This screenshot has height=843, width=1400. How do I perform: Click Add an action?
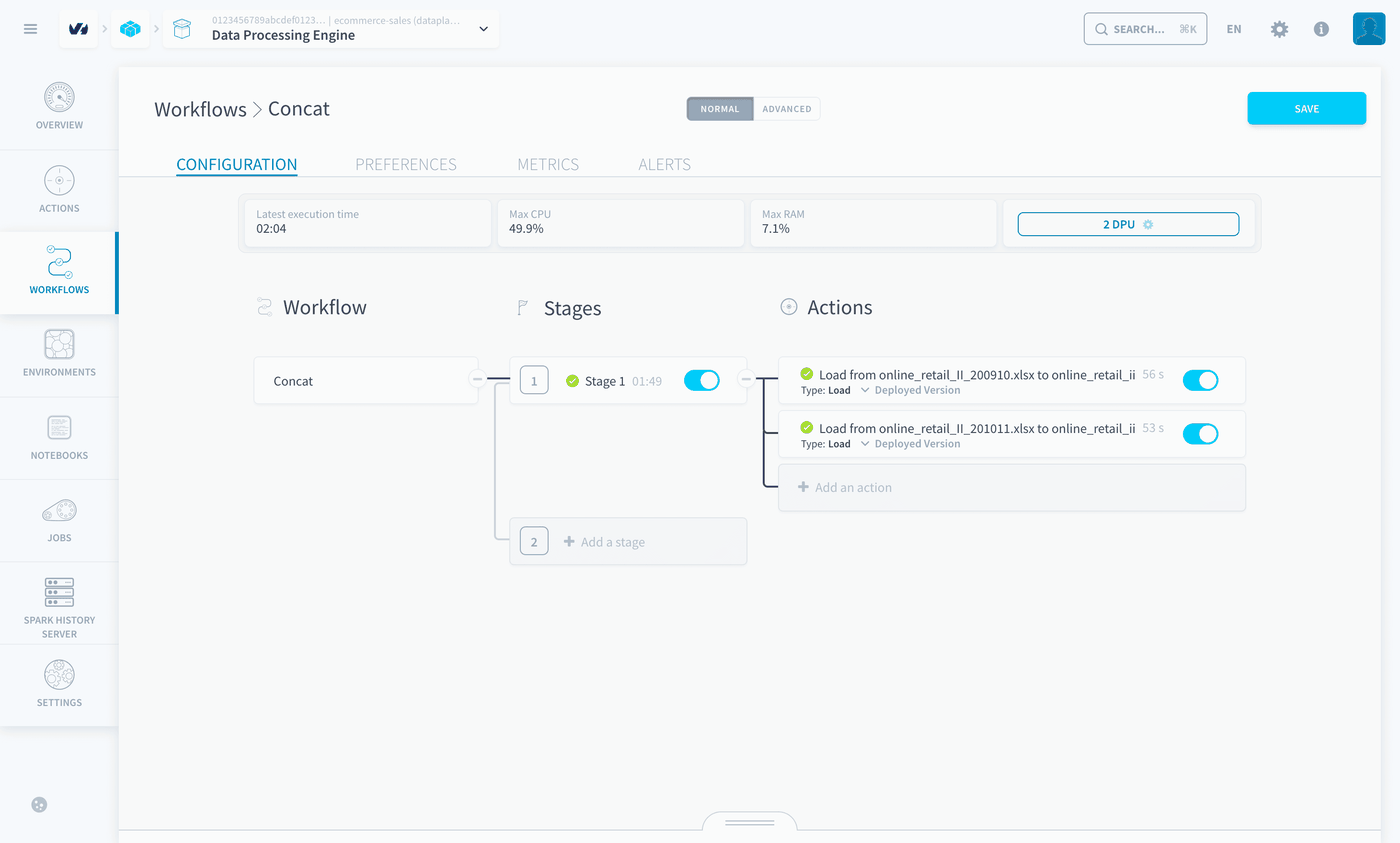[1012, 488]
